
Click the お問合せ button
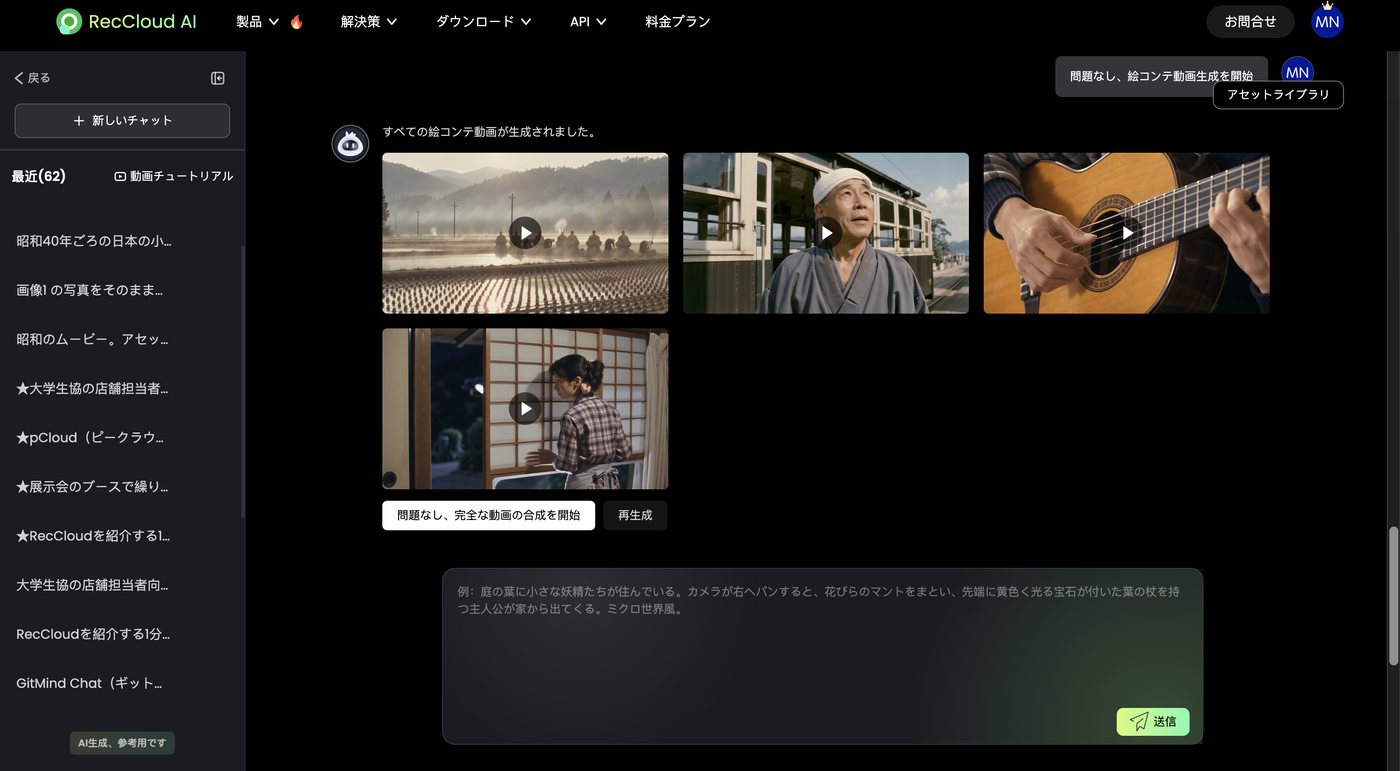click(x=1250, y=21)
